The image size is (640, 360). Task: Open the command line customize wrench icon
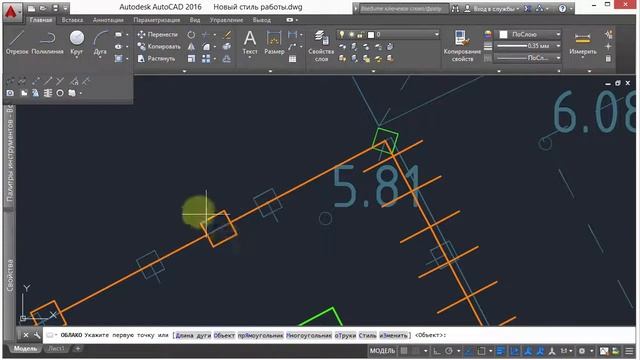37,335
